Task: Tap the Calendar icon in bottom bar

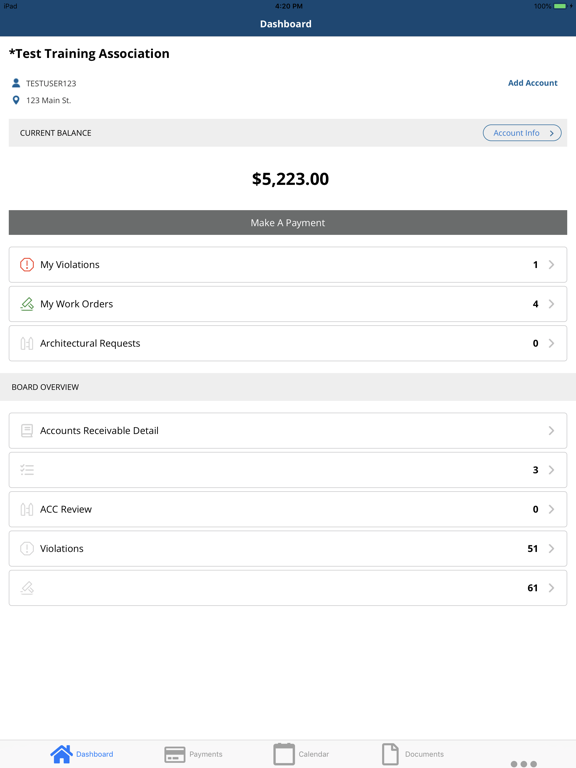Action: [x=284, y=754]
